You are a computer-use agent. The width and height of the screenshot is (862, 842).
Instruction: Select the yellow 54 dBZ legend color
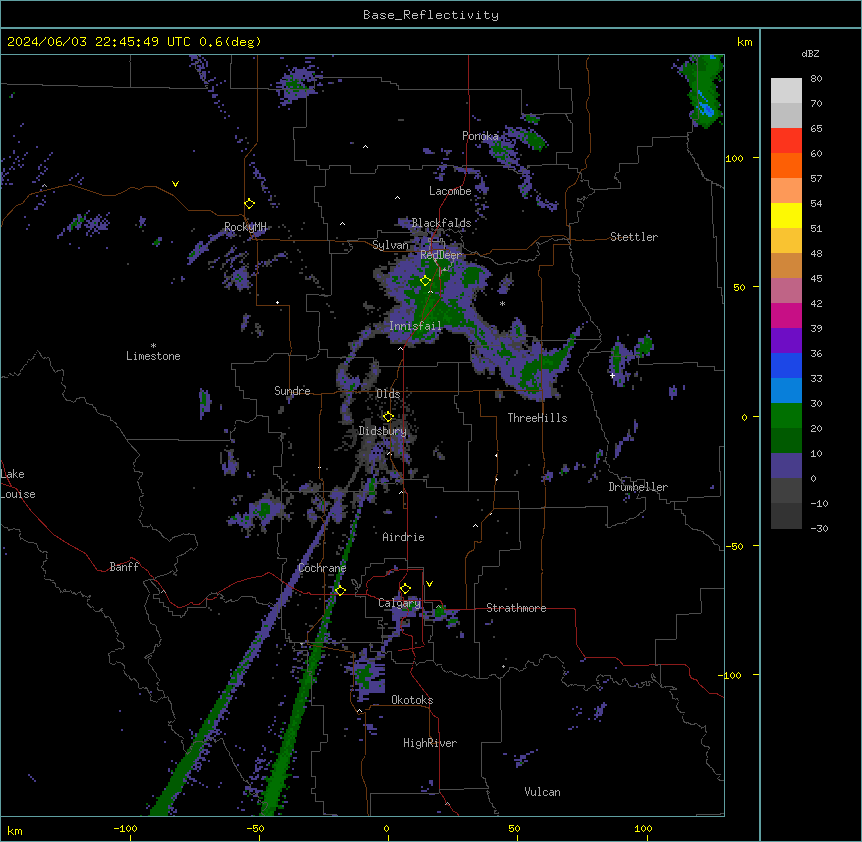pyautogui.click(x=786, y=215)
